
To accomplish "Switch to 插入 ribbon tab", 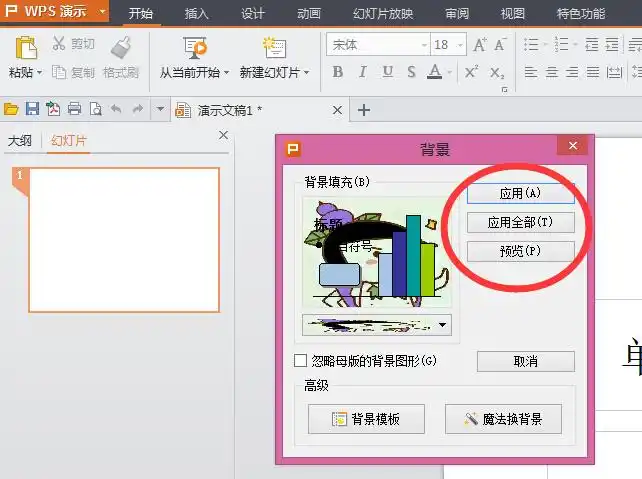I will [x=197, y=14].
